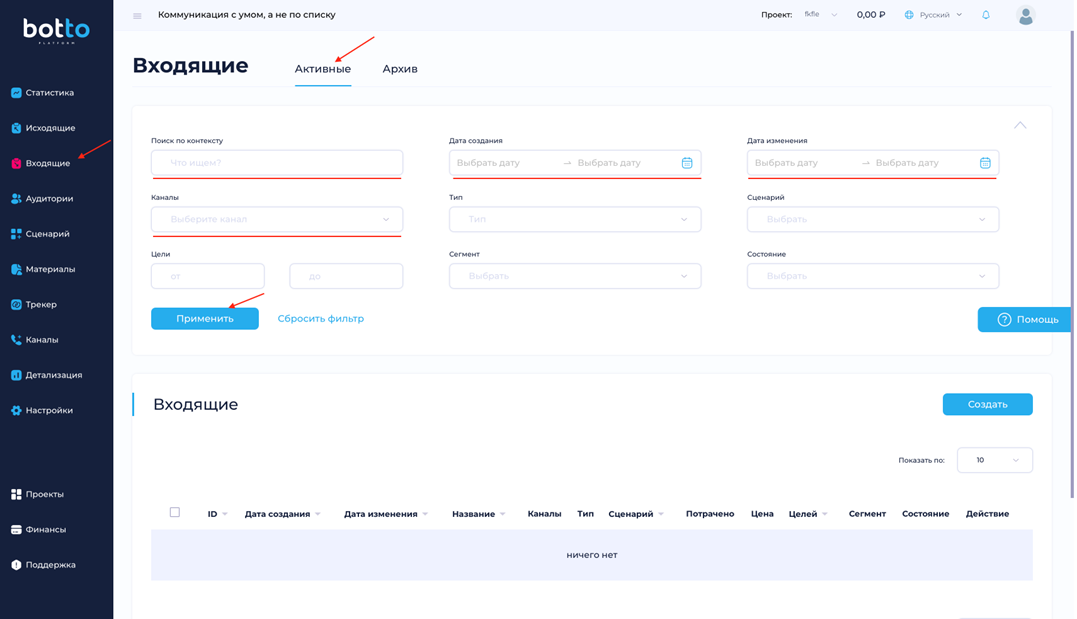Open the Настройки gear icon
Image resolution: width=1077 pixels, height=619 pixels.
pyautogui.click(x=16, y=410)
